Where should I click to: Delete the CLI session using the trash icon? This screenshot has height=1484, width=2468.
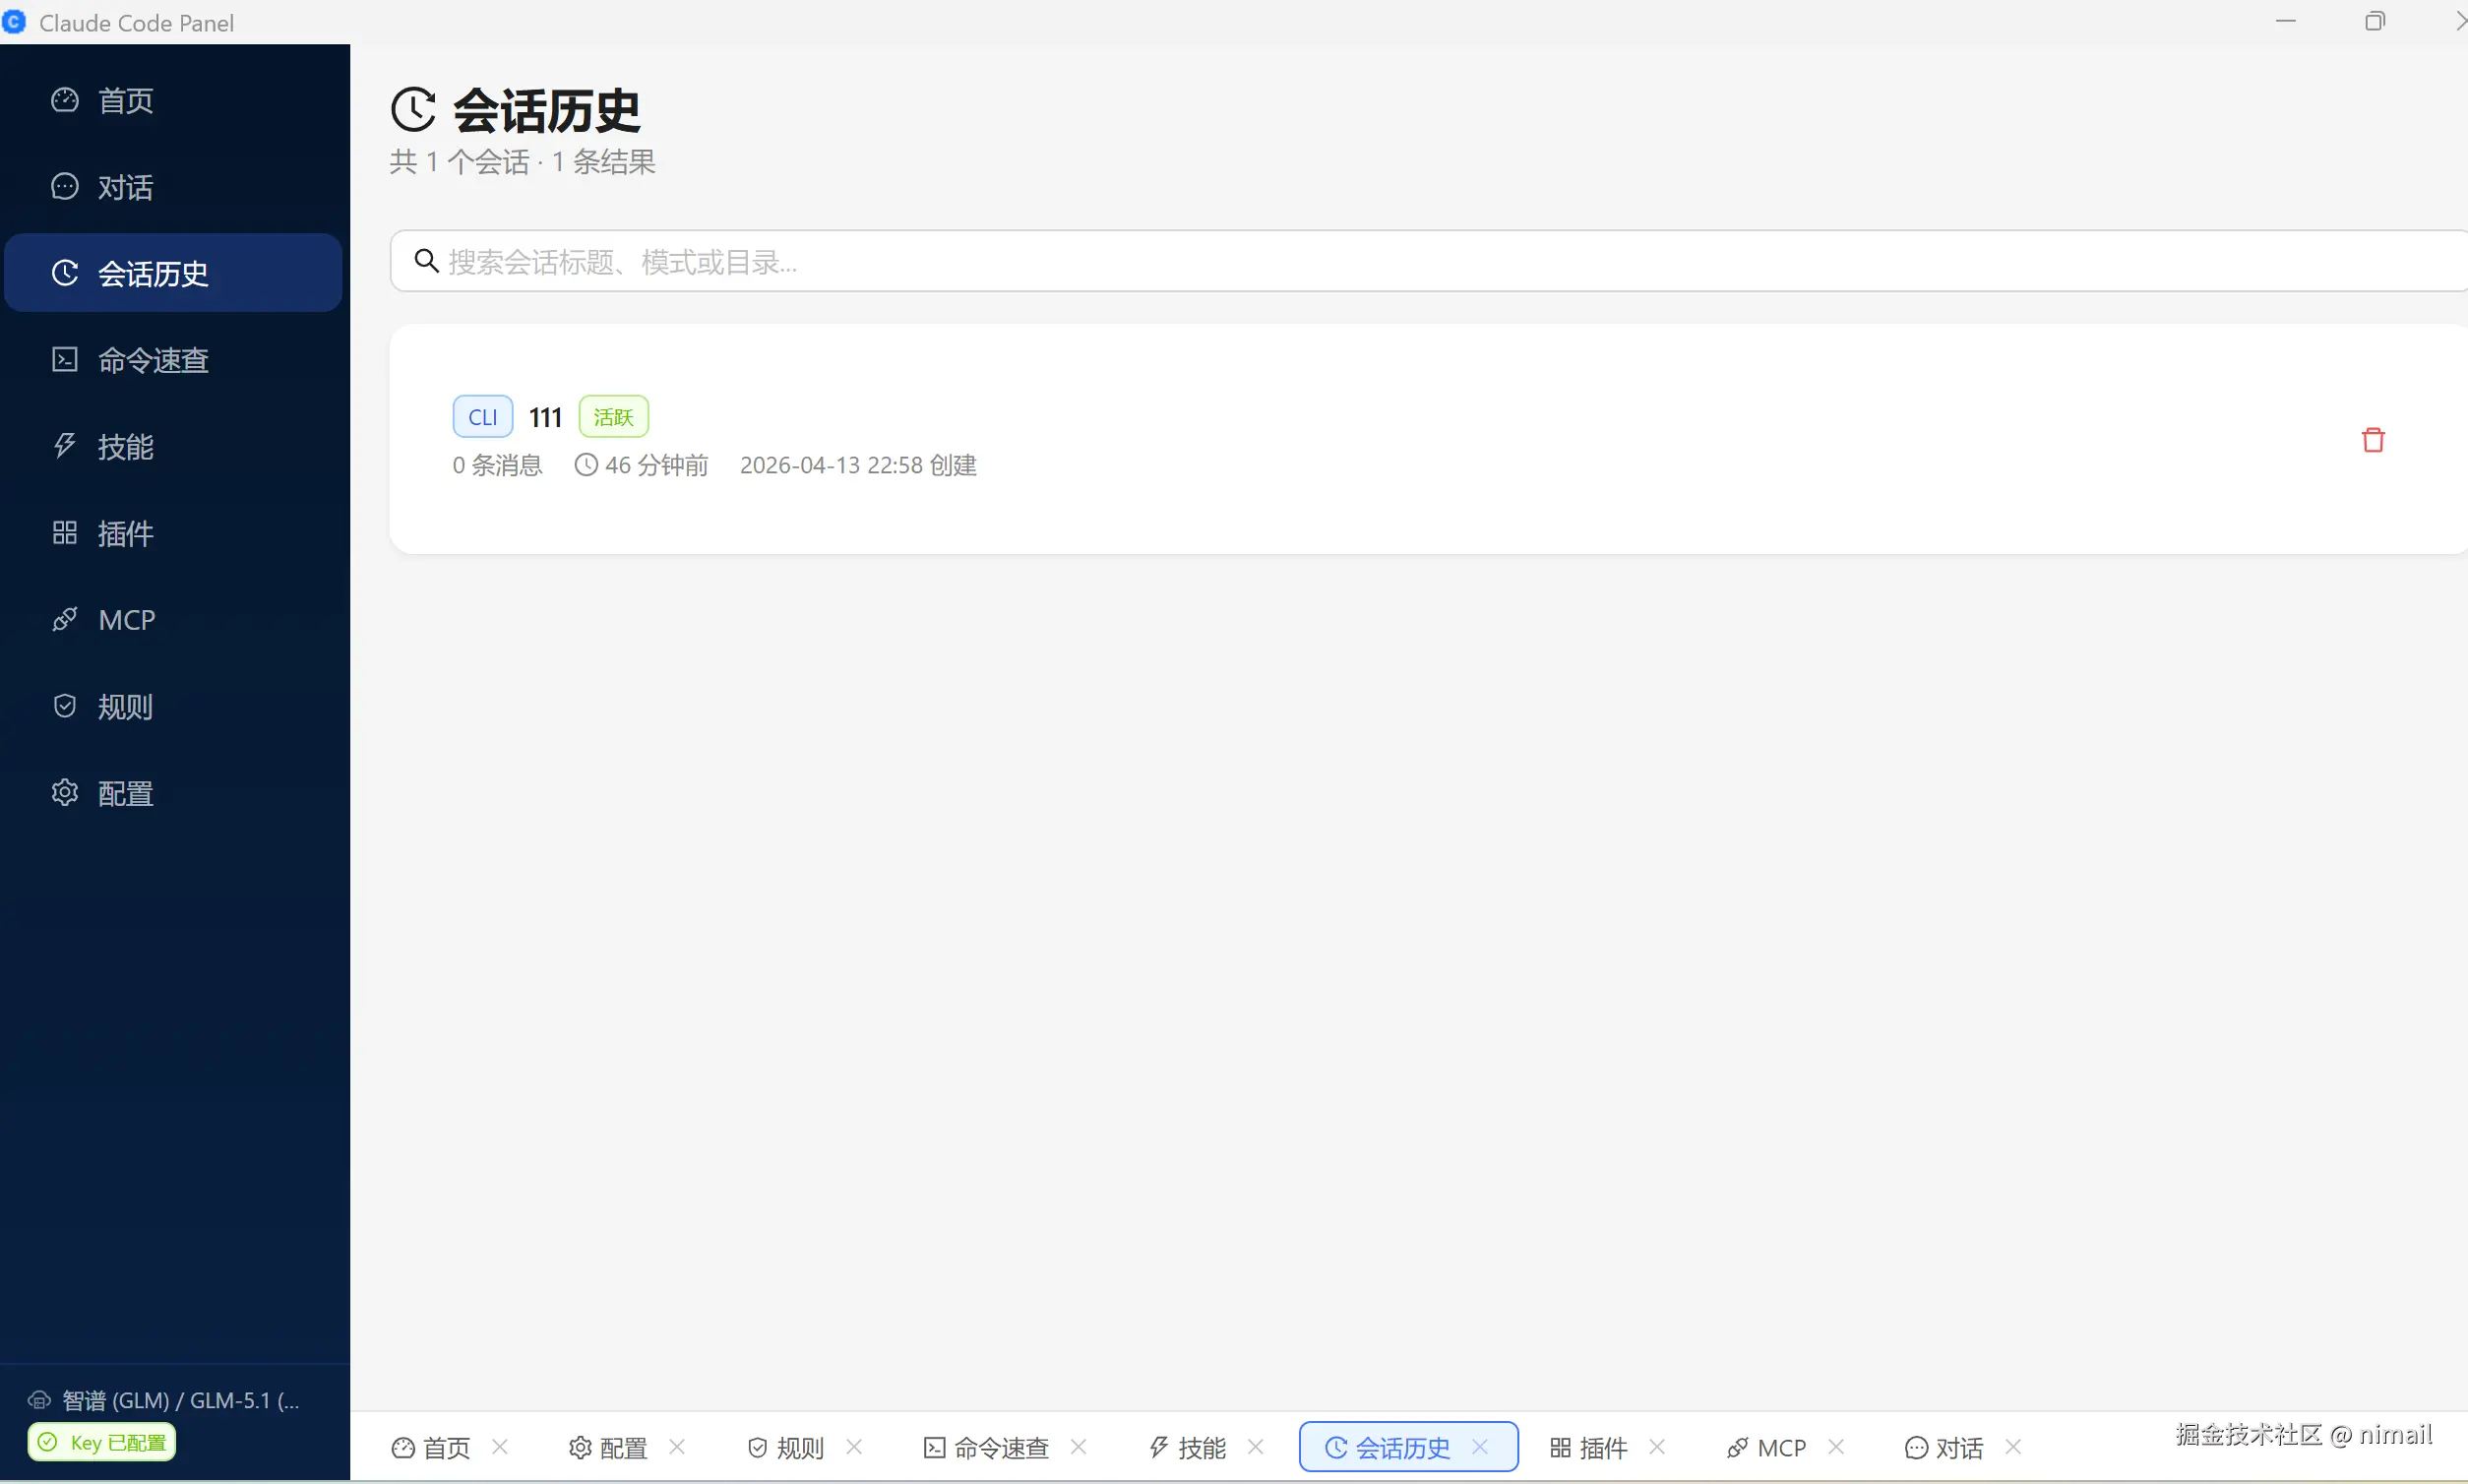[2373, 439]
